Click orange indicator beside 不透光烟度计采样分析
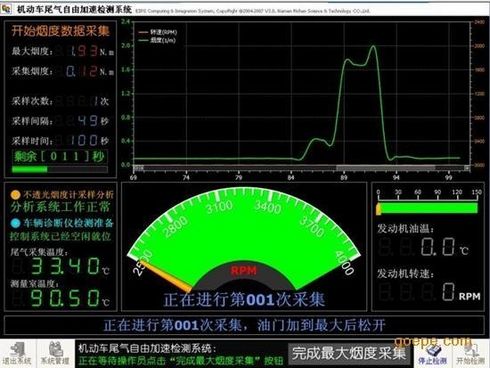This screenshot has width=490, height=368. point(15,195)
